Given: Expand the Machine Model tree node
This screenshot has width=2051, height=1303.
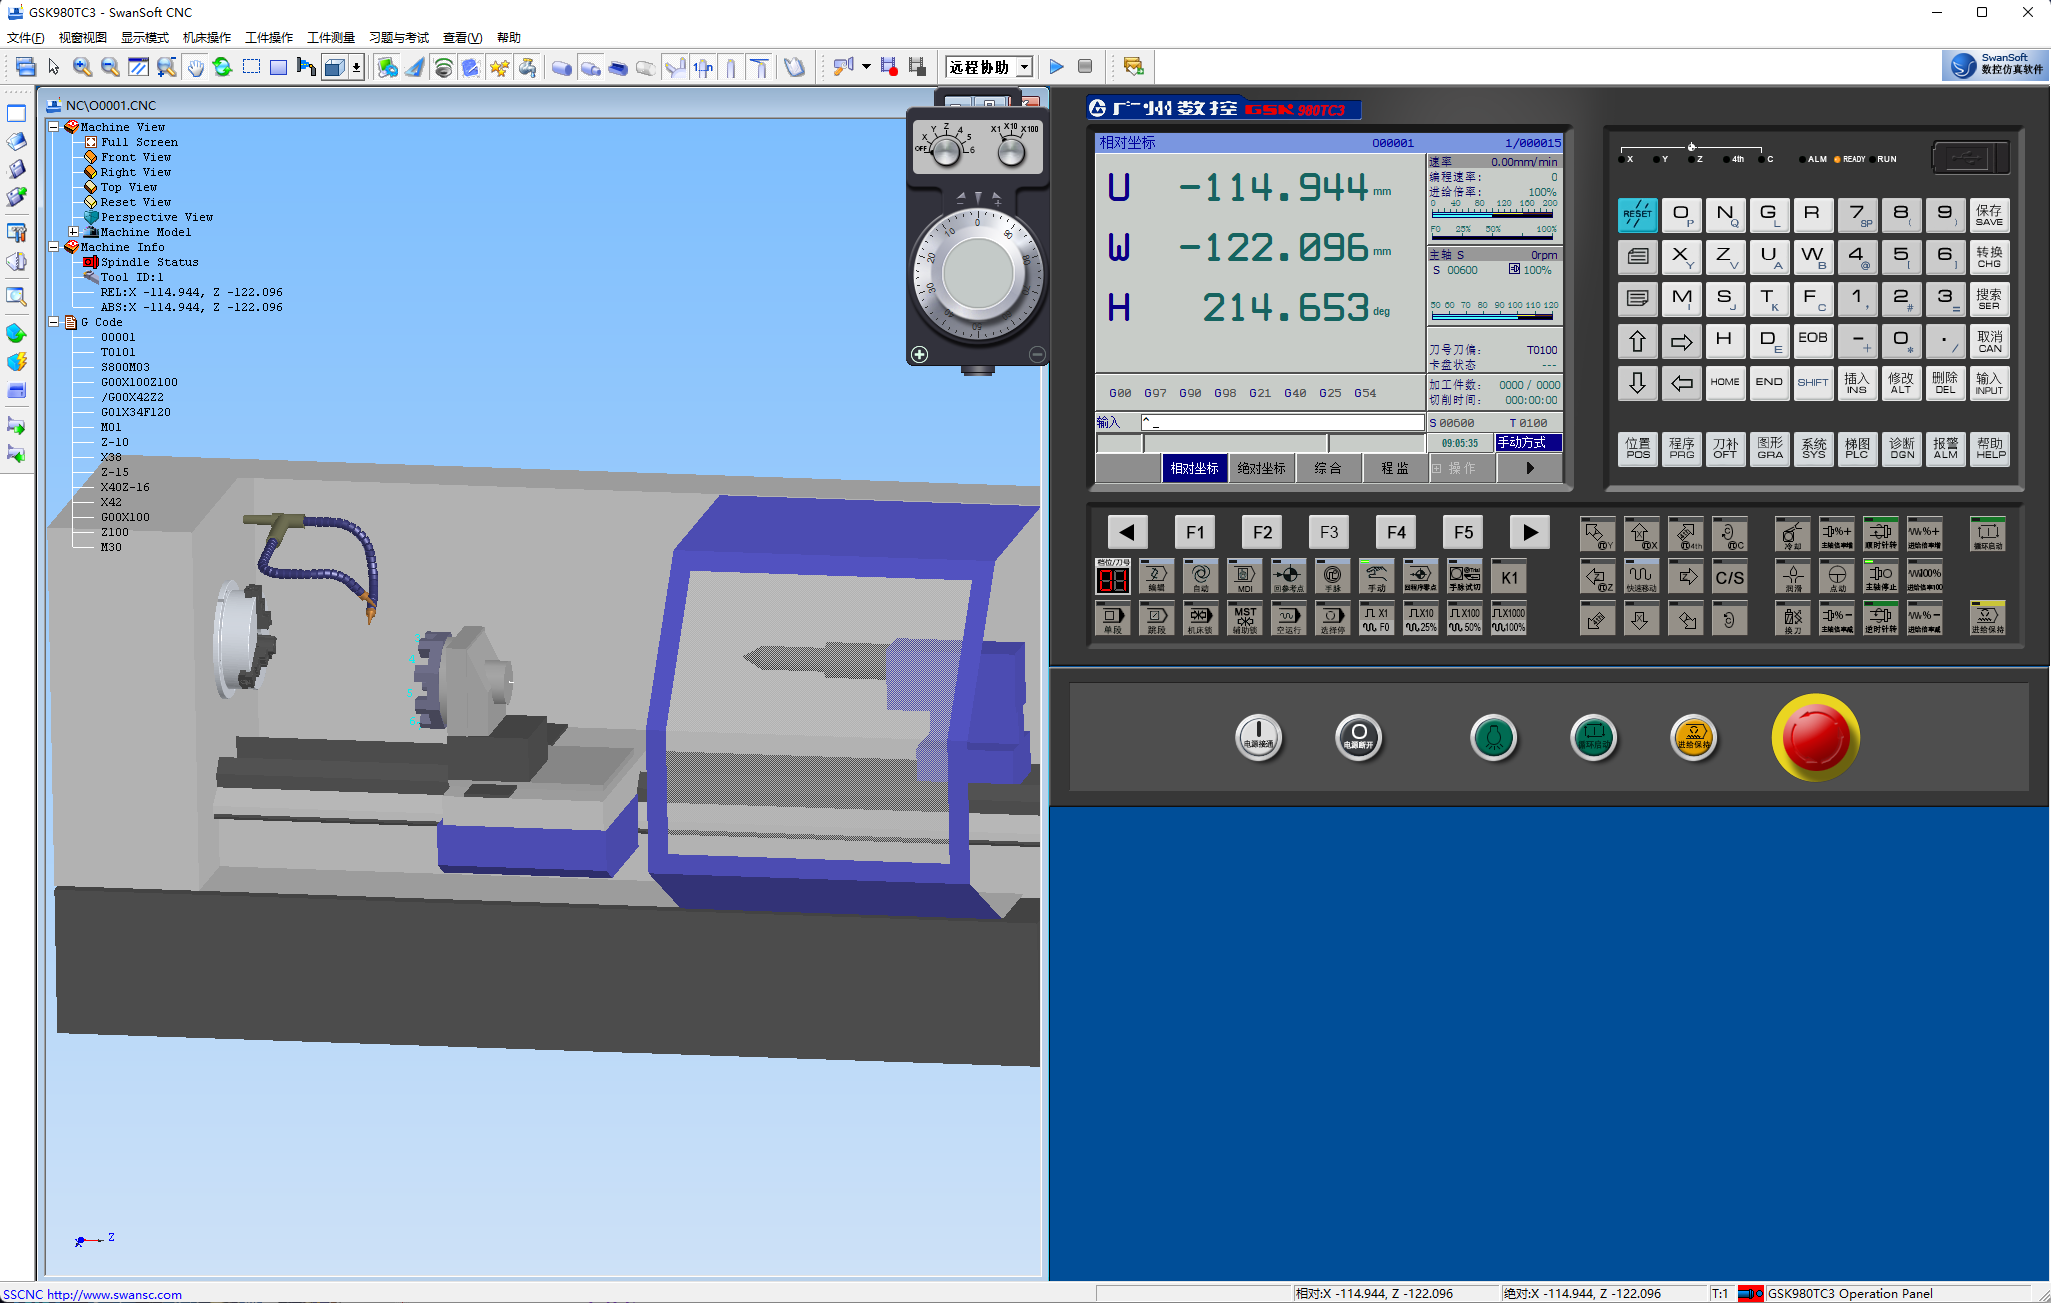Looking at the screenshot, I should point(74,232).
